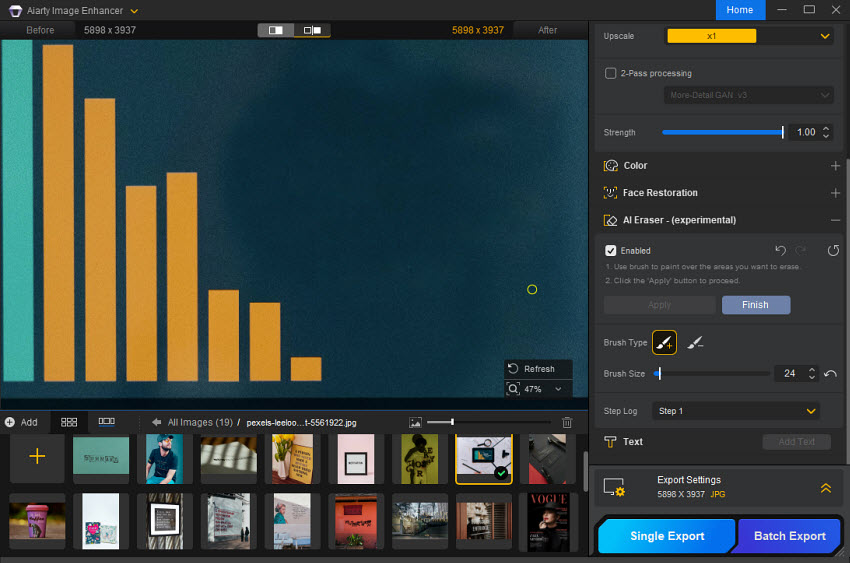This screenshot has width=850, height=563.
Task: Open the Step Log dropdown
Action: pos(735,411)
